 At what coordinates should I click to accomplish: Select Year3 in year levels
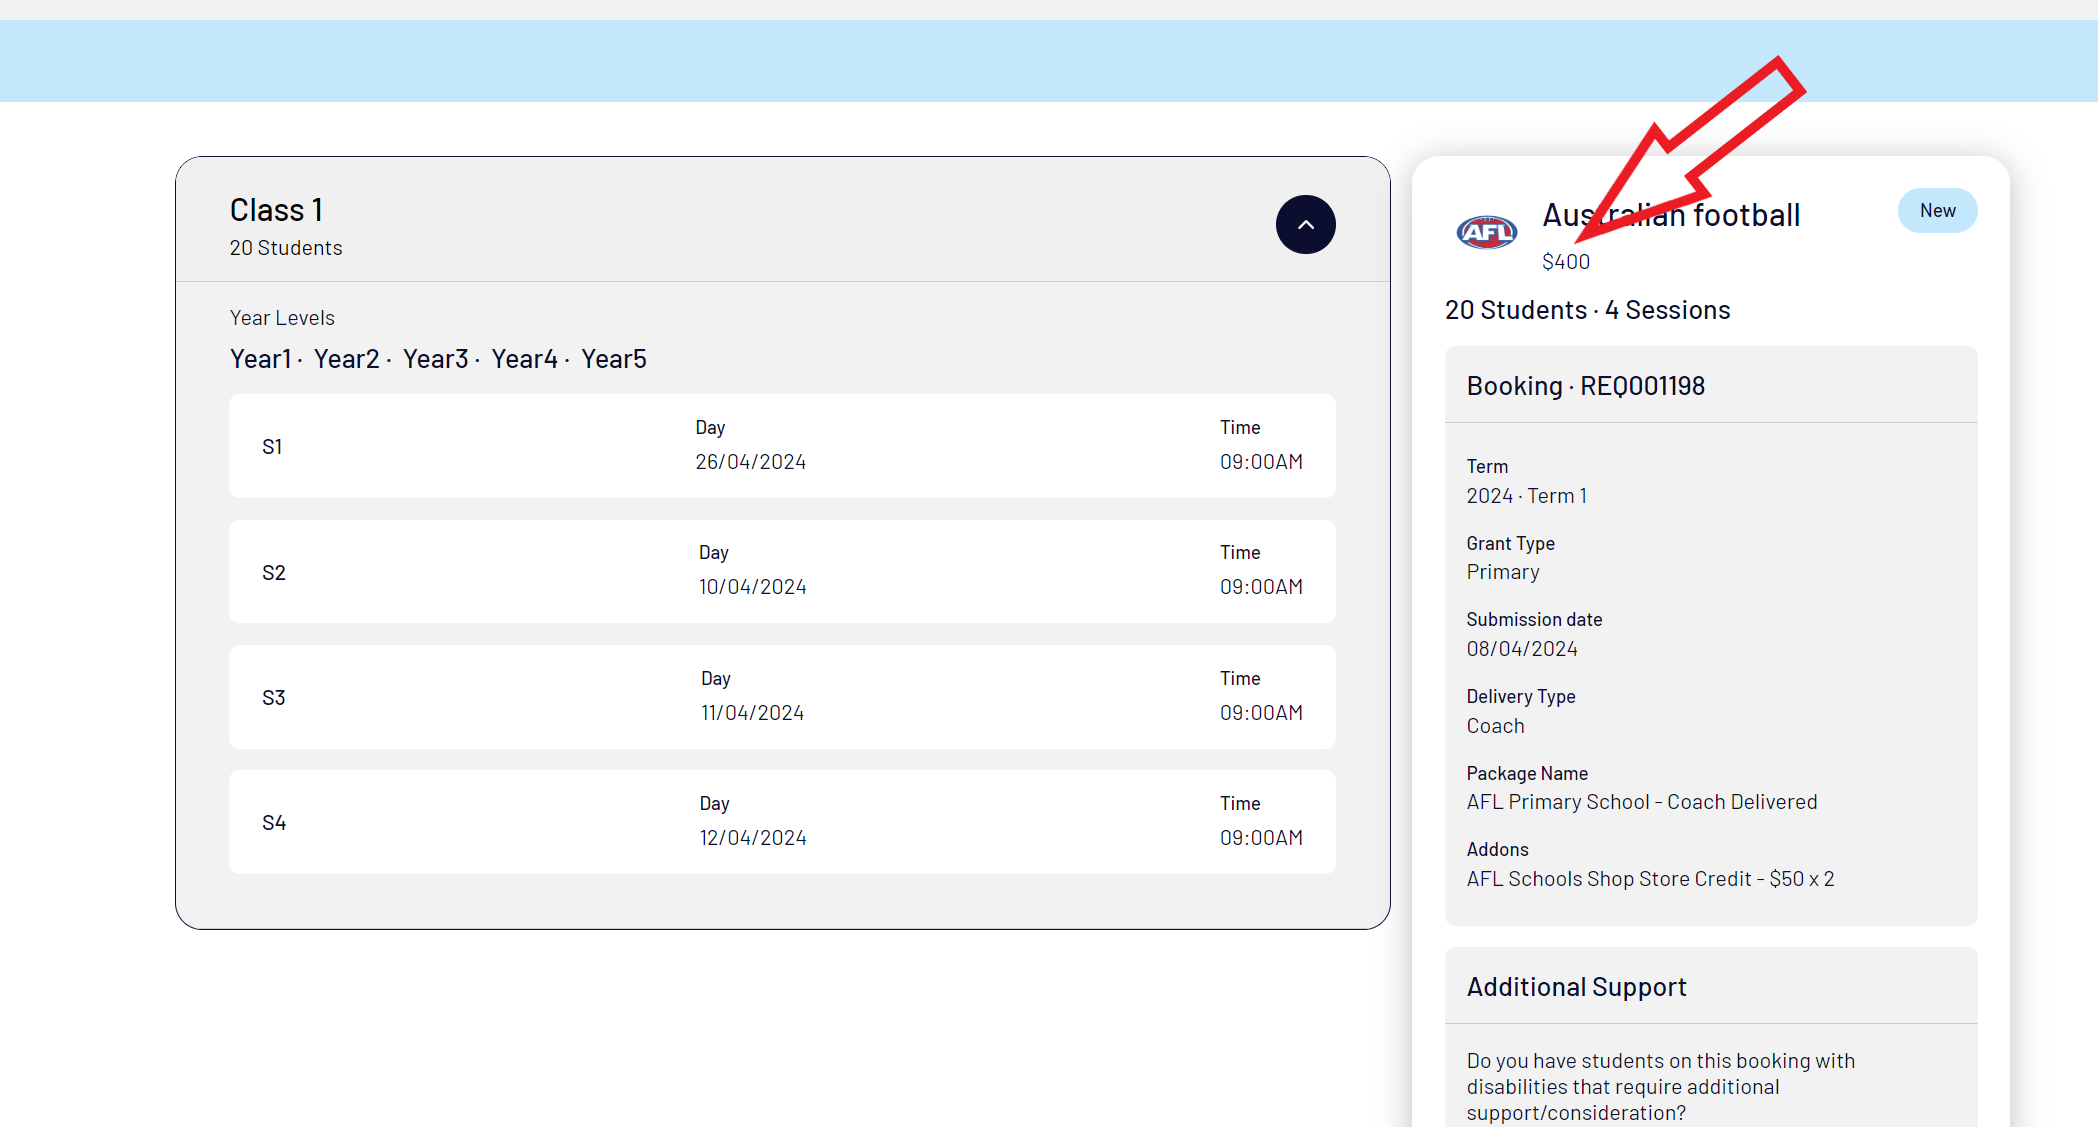point(435,359)
